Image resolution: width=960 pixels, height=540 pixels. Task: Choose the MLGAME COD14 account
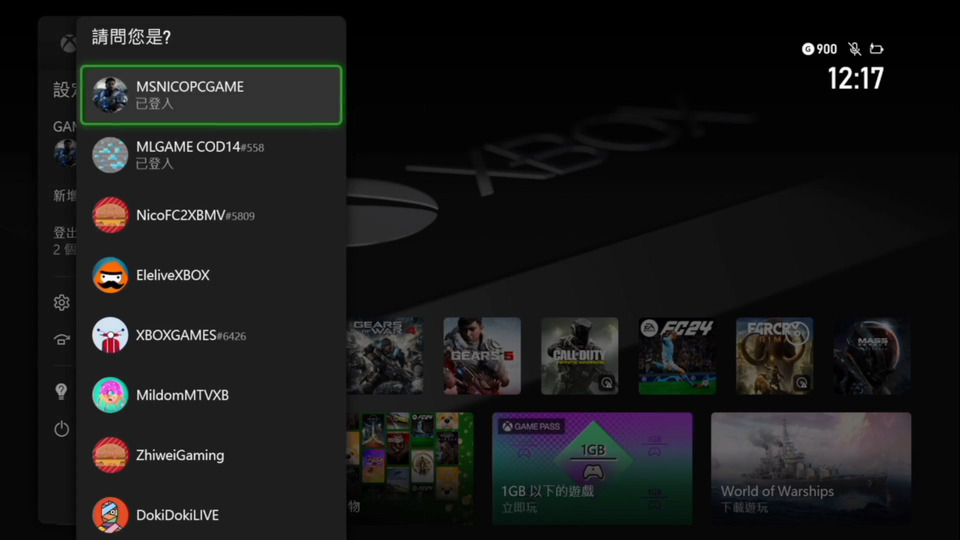pyautogui.click(x=211, y=155)
